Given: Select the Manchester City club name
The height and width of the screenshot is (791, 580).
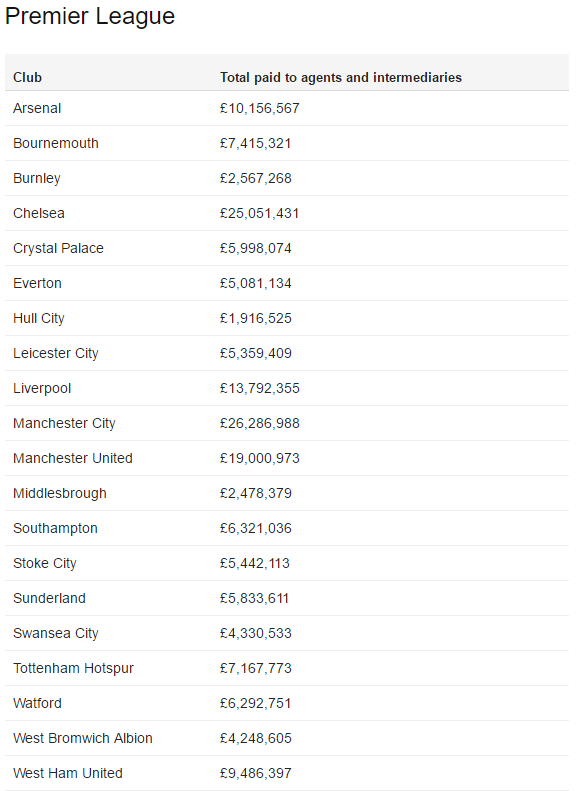Looking at the screenshot, I should 64,424.
